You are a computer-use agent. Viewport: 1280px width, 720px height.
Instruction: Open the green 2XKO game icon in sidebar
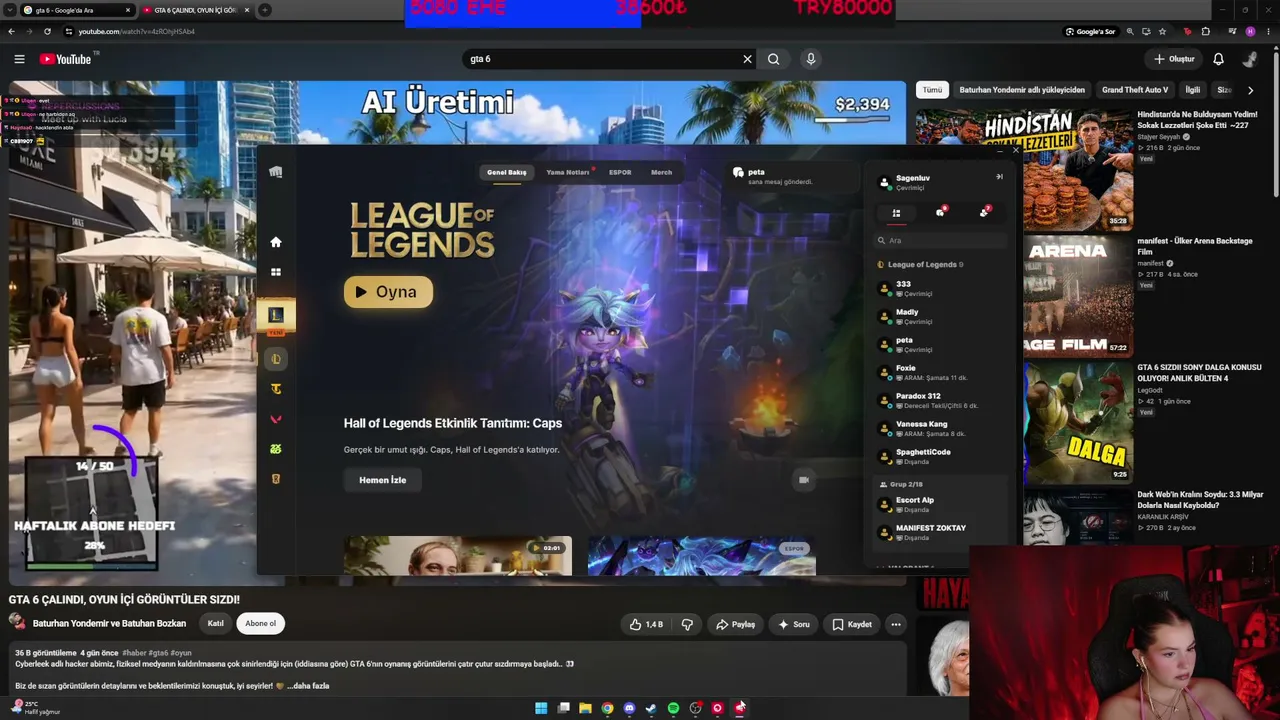tap(275, 449)
